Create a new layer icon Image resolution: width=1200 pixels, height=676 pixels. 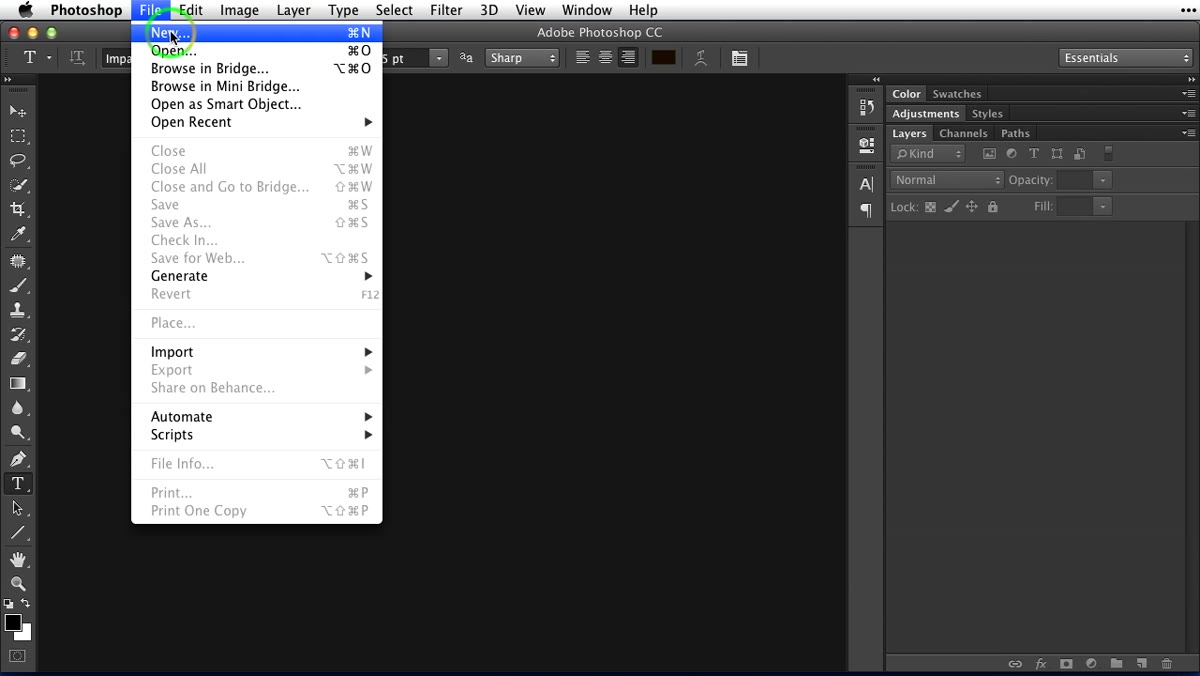pyautogui.click(x=1141, y=664)
